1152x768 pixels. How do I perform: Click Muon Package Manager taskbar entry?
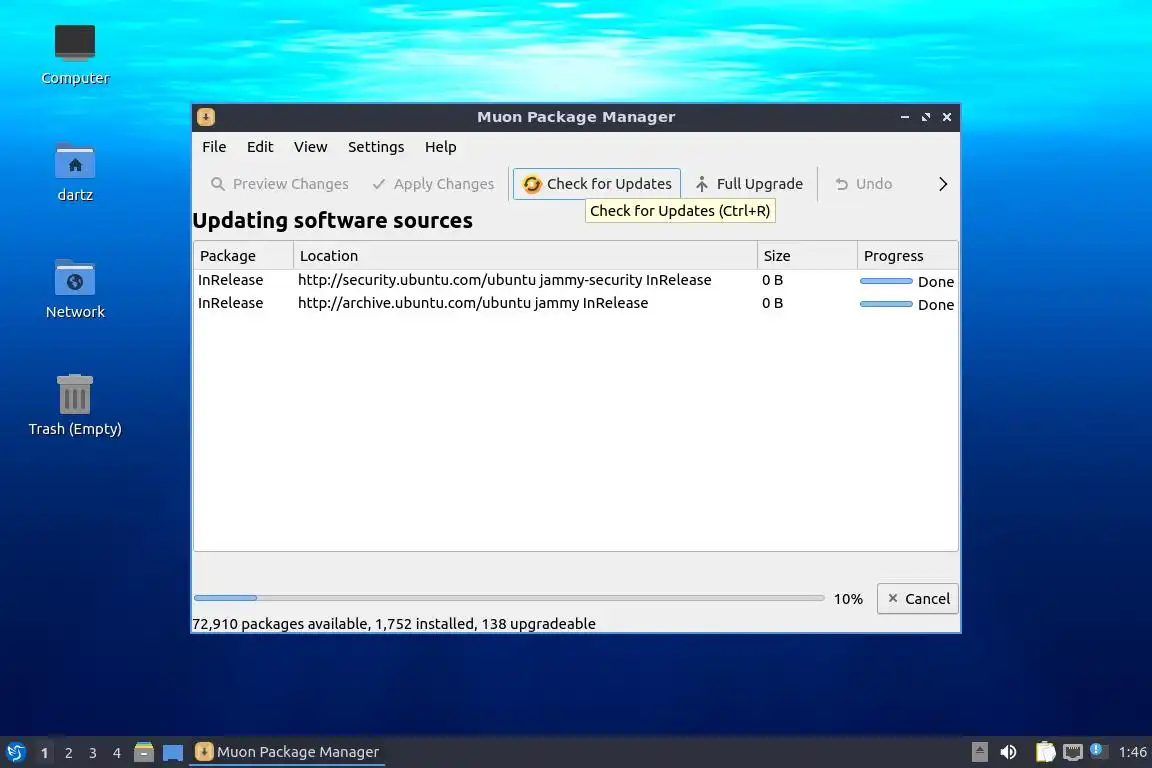click(x=287, y=752)
